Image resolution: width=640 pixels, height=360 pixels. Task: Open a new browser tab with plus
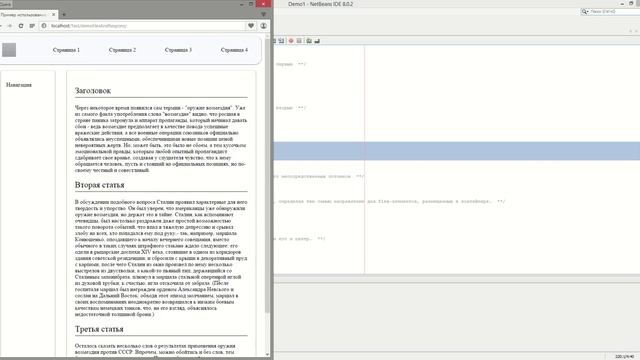click(x=64, y=15)
